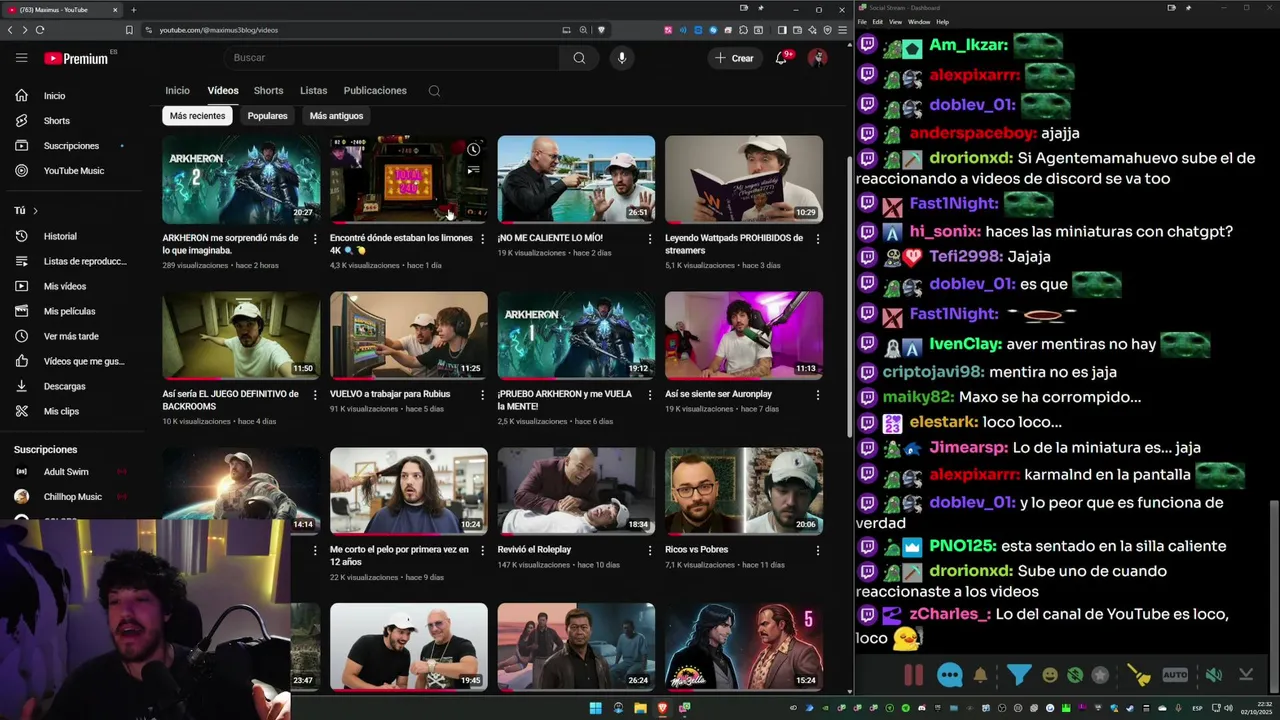This screenshot has height=720, width=1280.
Task: Open File Explorer from the taskbar
Action: point(640,709)
